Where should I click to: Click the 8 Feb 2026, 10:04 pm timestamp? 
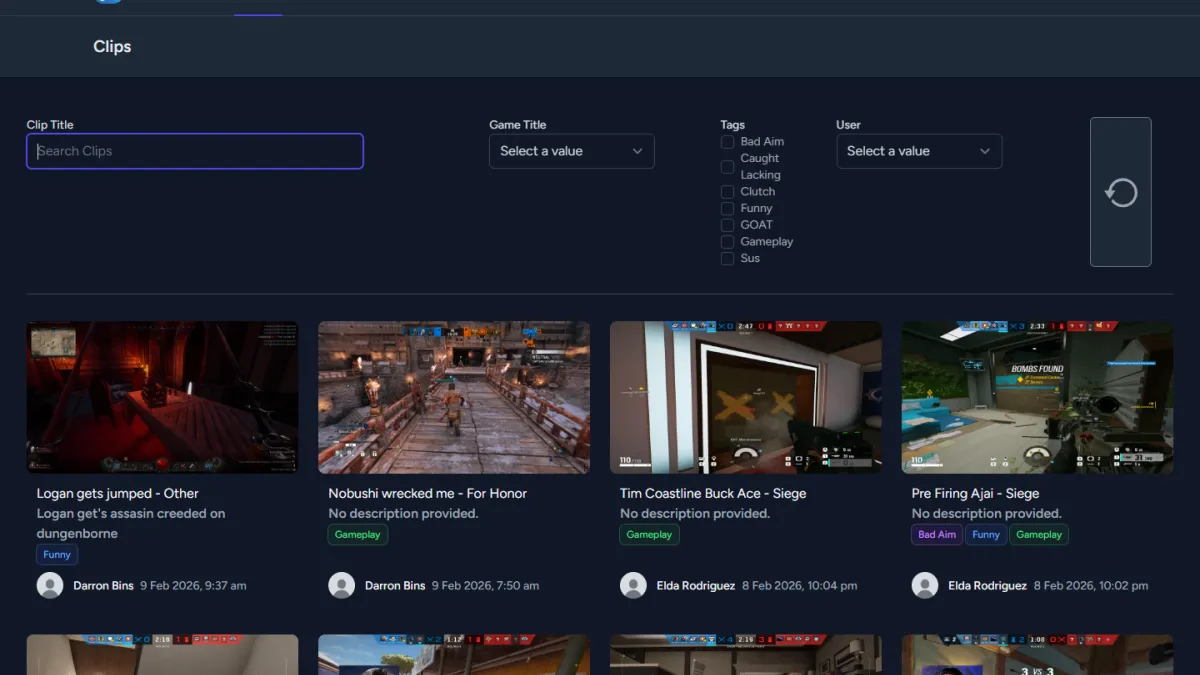pyautogui.click(x=799, y=586)
